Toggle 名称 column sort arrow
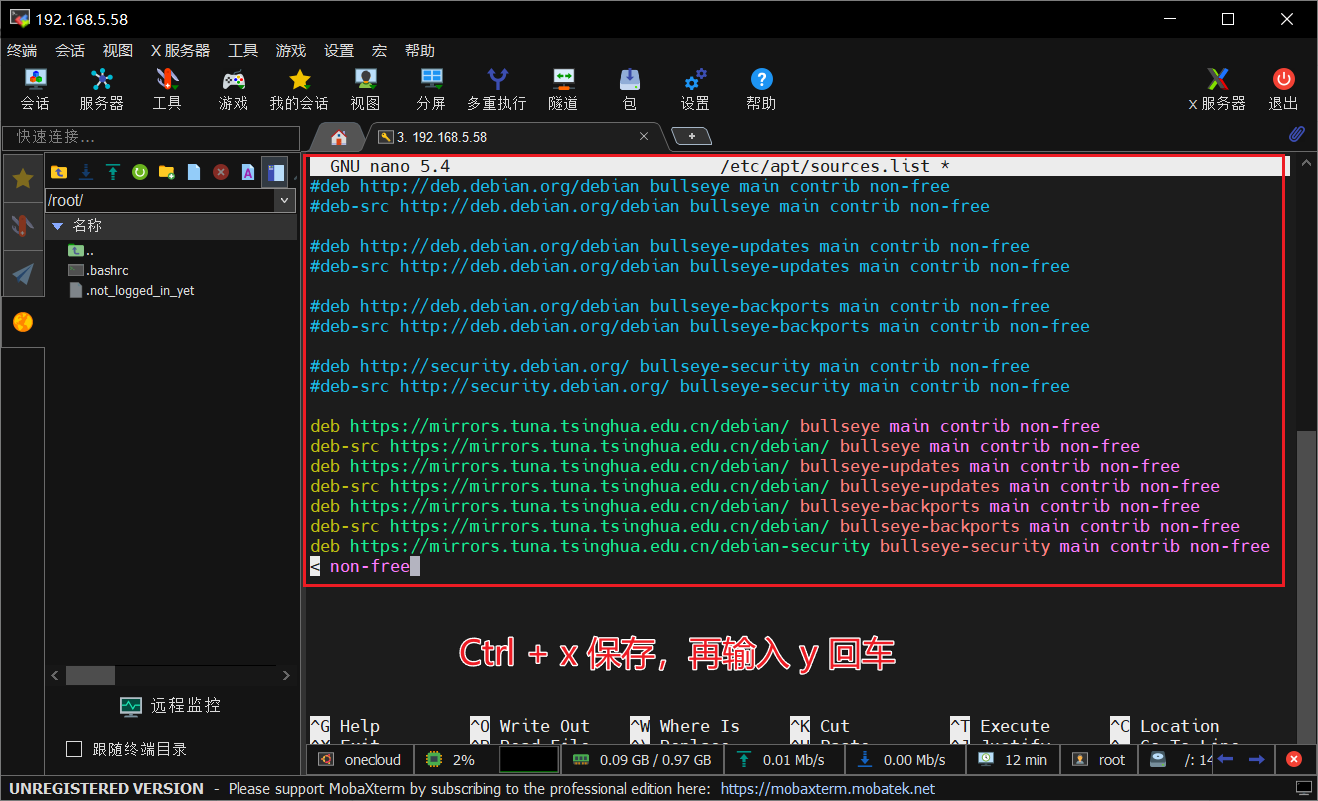The height and width of the screenshot is (801, 1318). click(x=57, y=226)
